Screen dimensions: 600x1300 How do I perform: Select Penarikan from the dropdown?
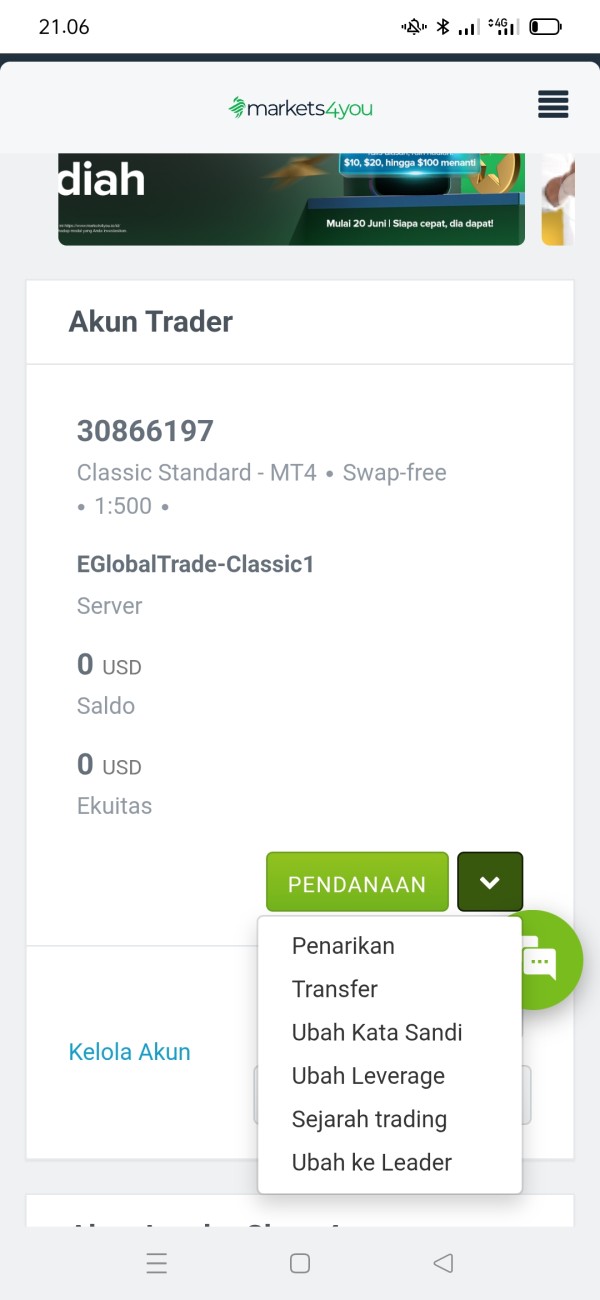click(x=343, y=946)
